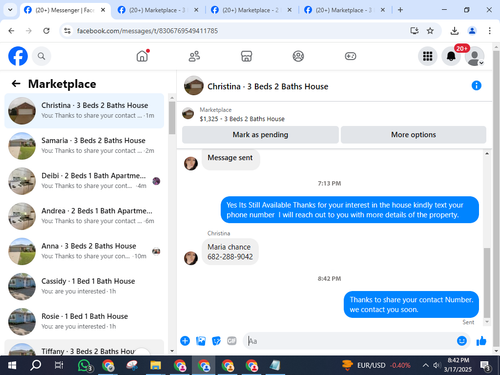This screenshot has height=375, width=500.
Task: Open browser downloads icon
Action: pyautogui.click(x=454, y=31)
